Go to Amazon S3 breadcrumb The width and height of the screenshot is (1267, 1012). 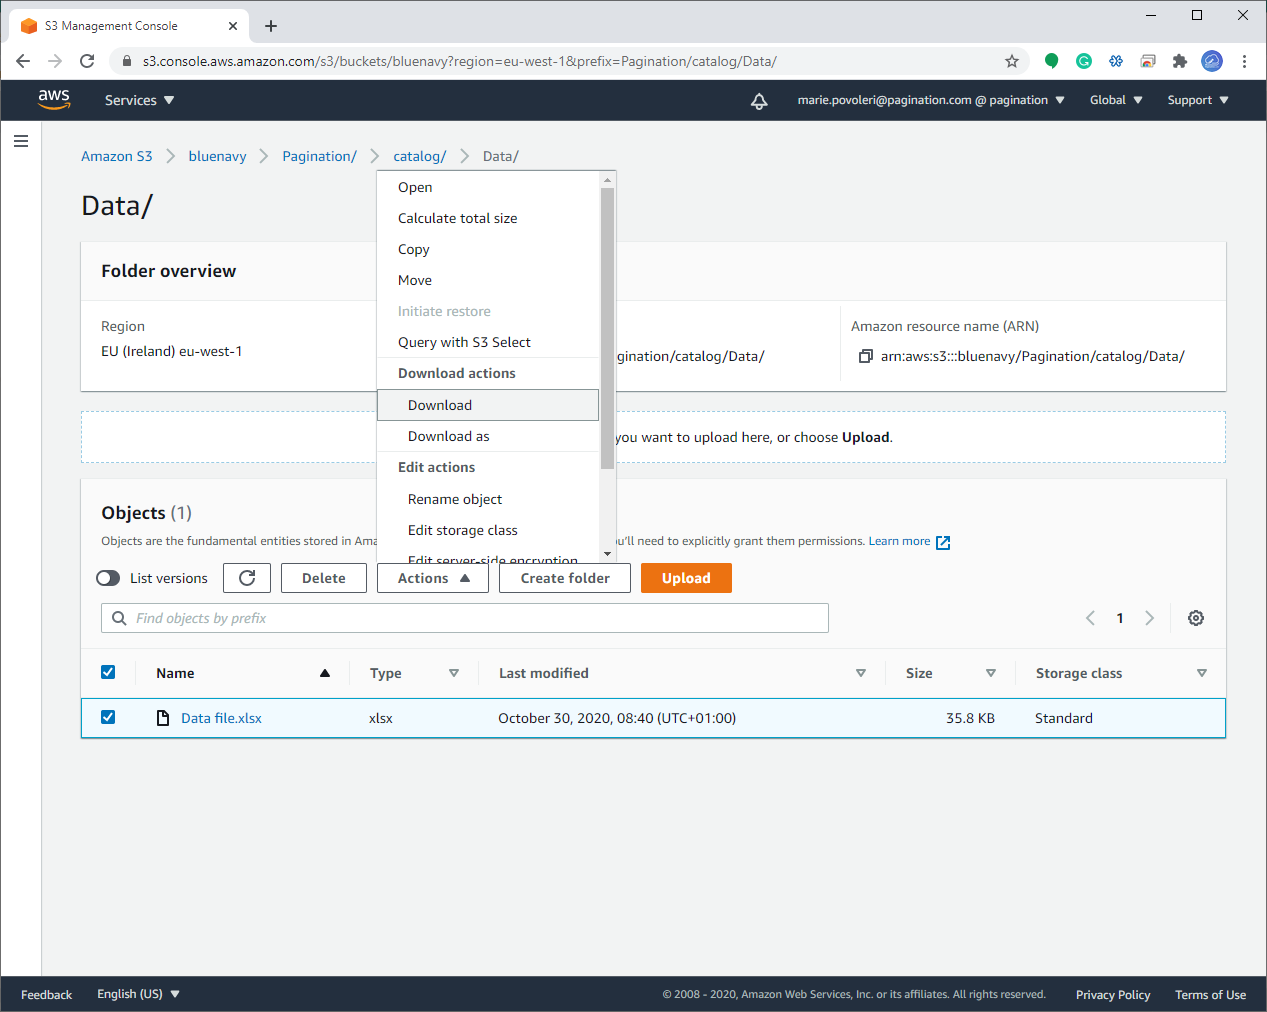(x=117, y=156)
